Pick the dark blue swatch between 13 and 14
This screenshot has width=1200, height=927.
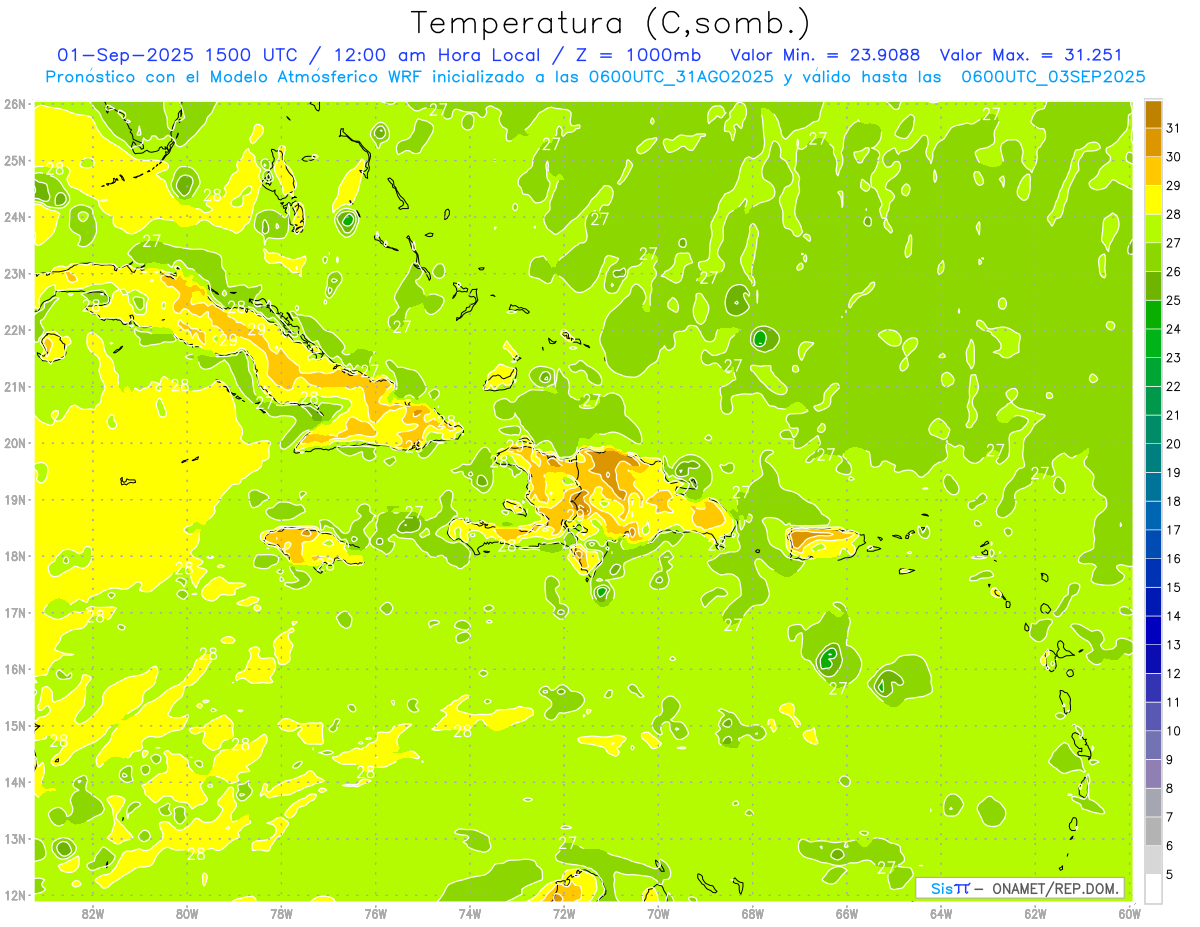pos(1153,630)
